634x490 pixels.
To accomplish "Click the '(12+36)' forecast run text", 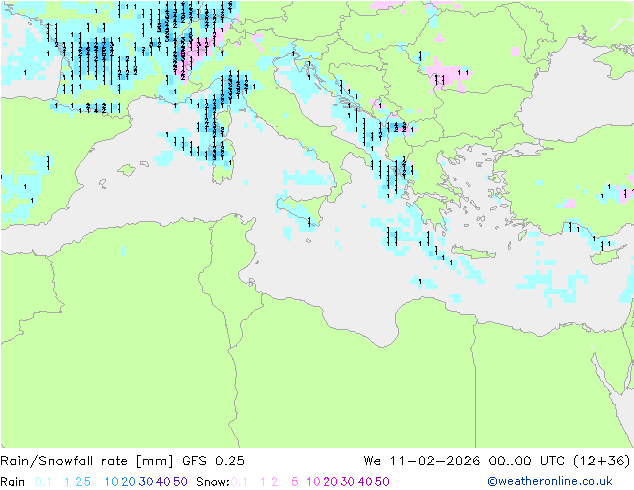I will [602, 461].
